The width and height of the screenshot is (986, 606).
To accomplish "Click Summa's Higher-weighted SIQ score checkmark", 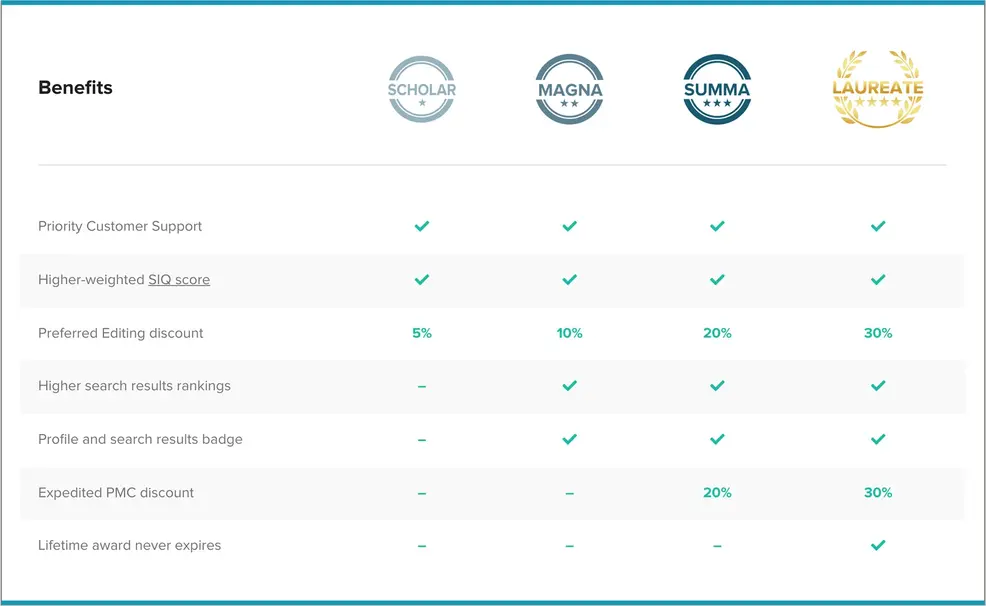I will tap(717, 280).
